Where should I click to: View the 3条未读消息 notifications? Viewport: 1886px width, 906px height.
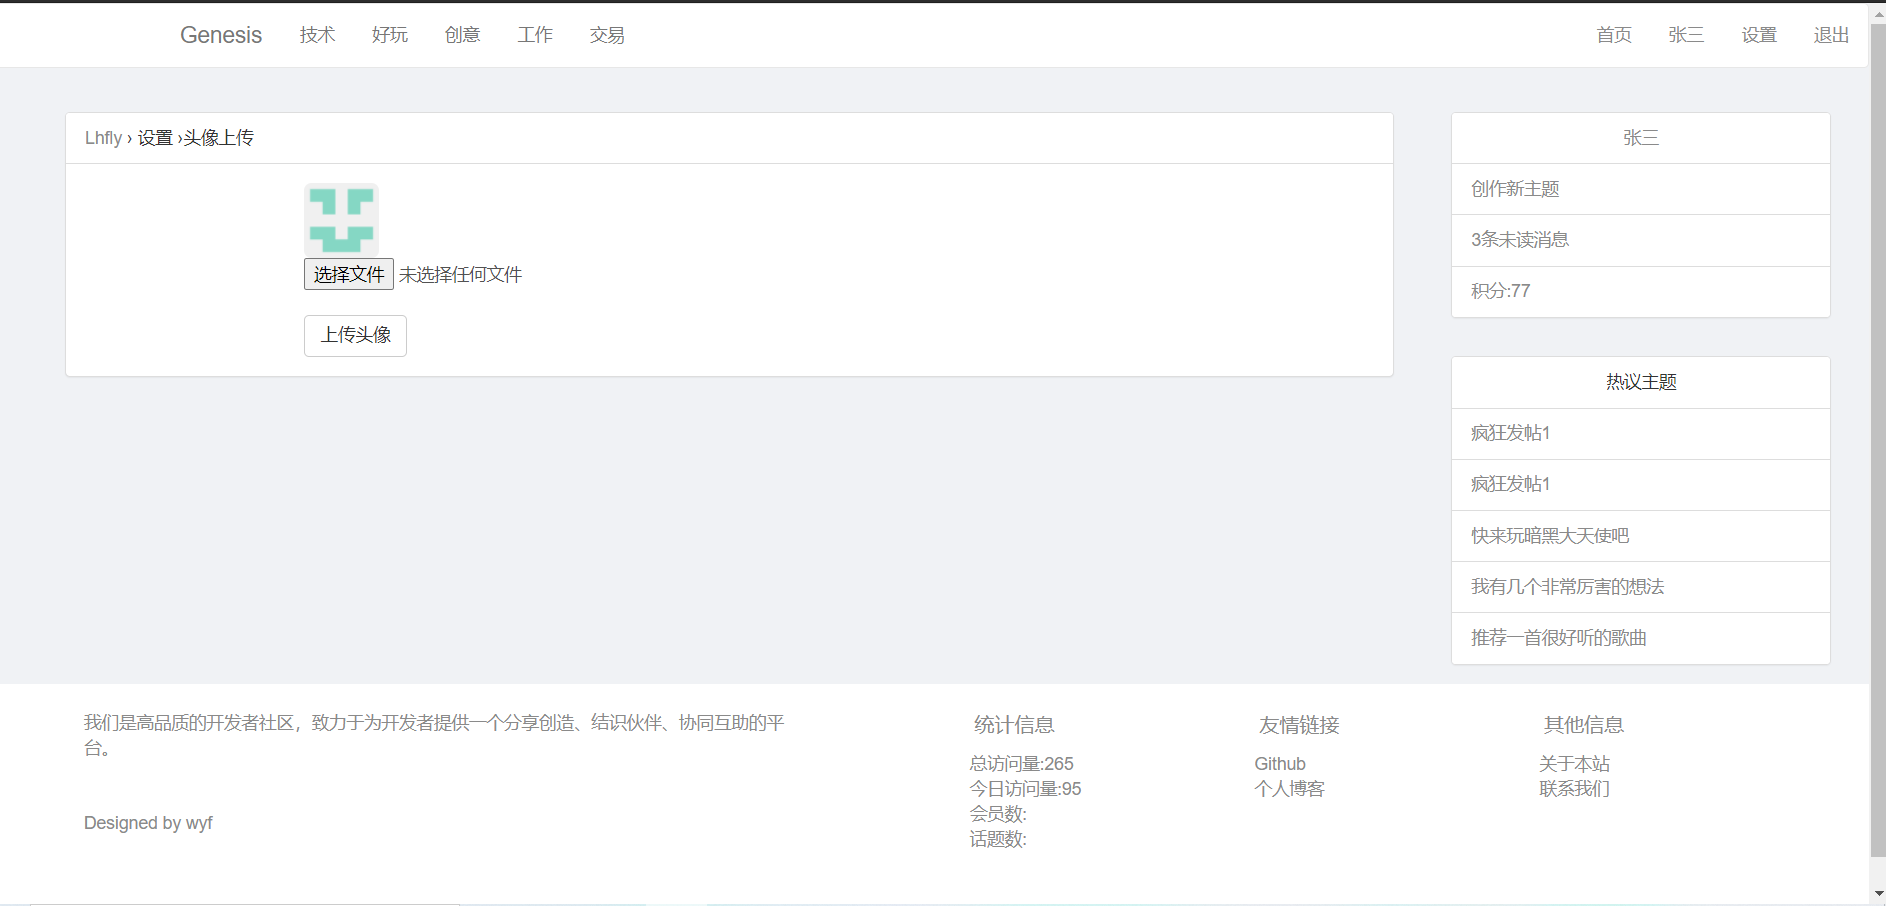[x=1520, y=240]
